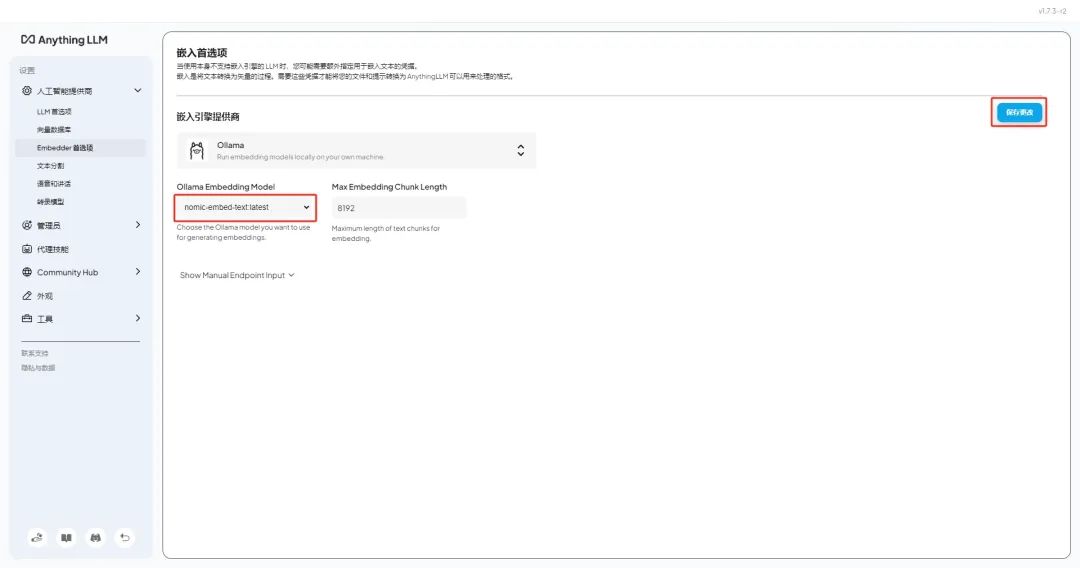Click the 工具 toolbox icon

point(27,319)
